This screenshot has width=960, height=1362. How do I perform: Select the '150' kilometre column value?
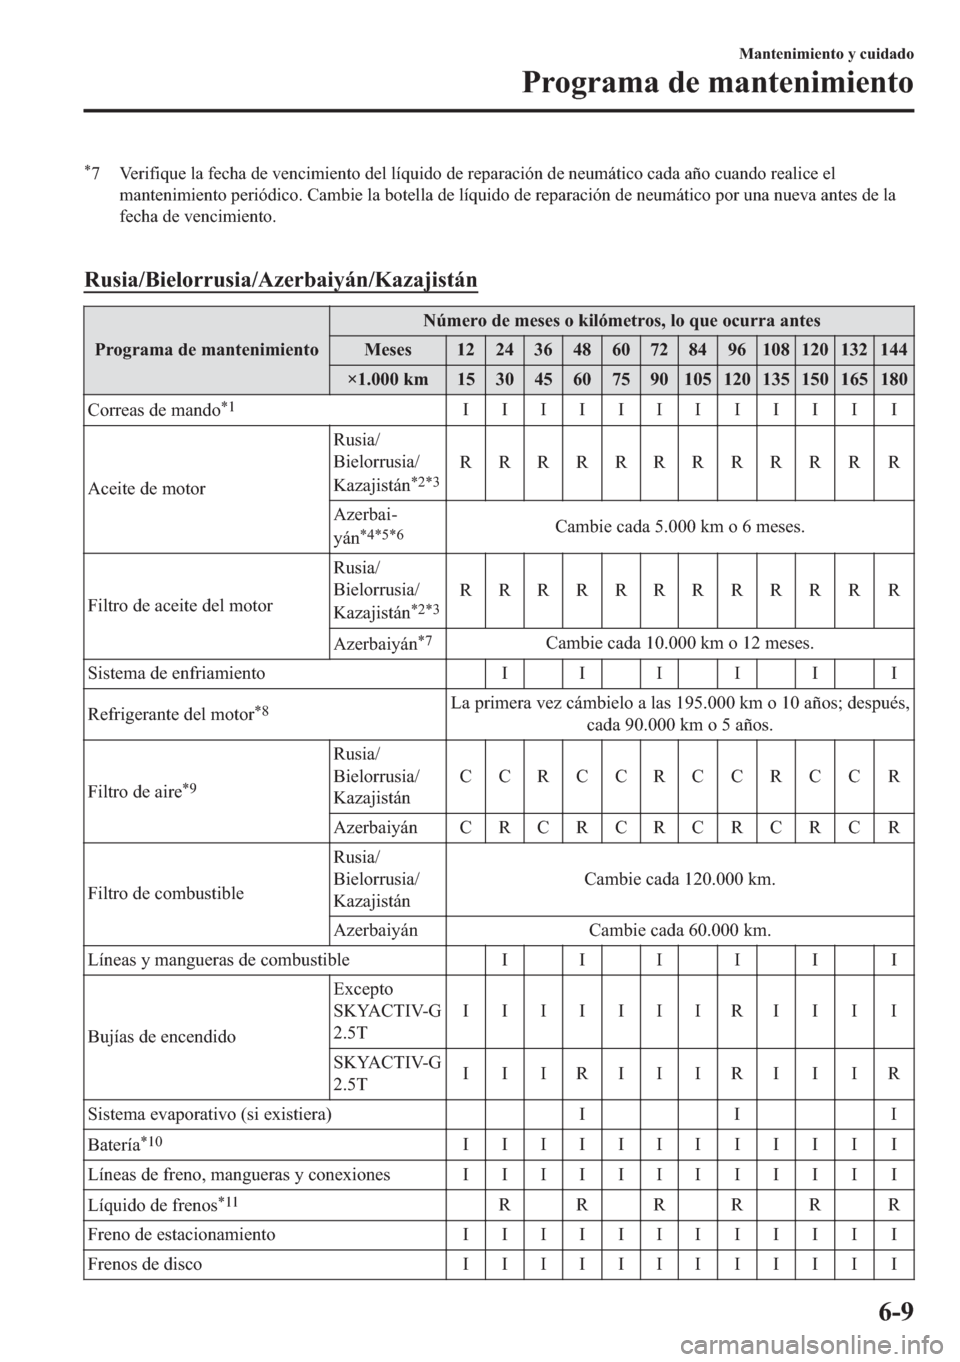click(x=815, y=379)
